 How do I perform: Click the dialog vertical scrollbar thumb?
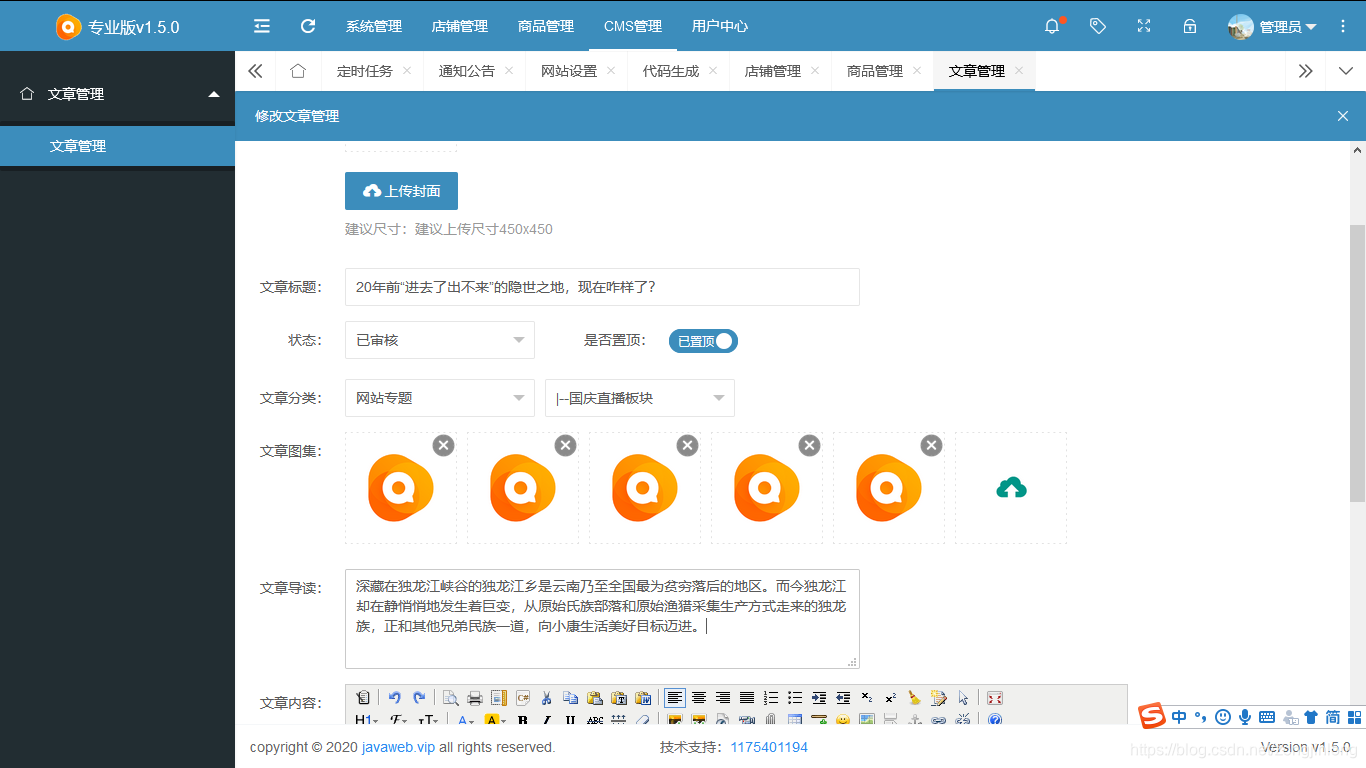tap(1357, 363)
